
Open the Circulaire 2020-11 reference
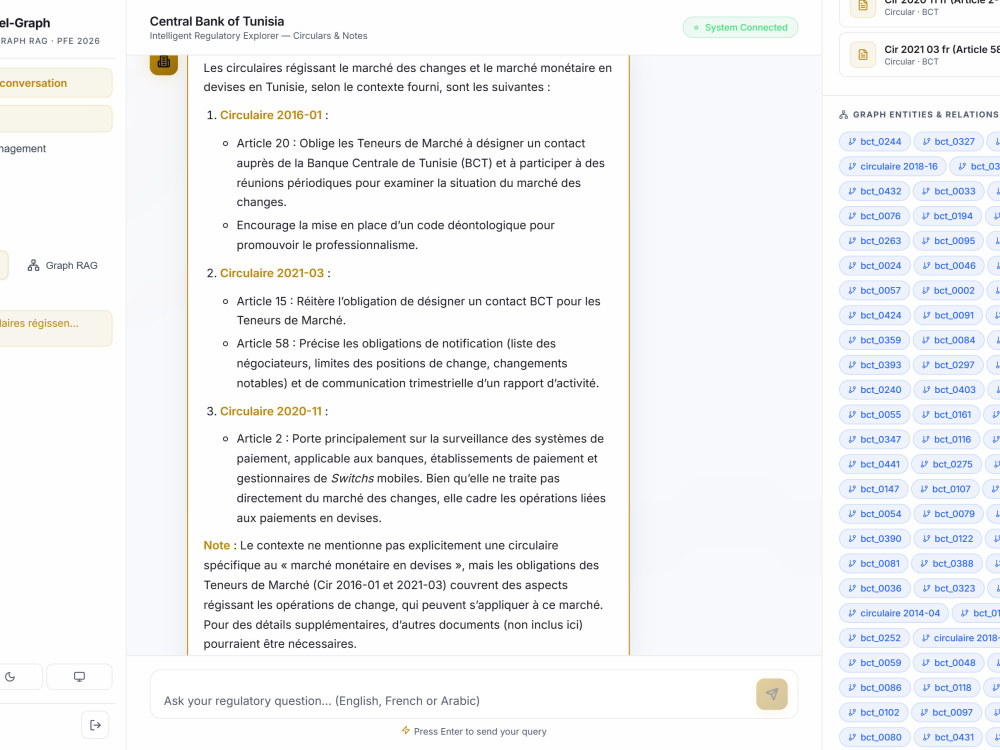pos(271,411)
